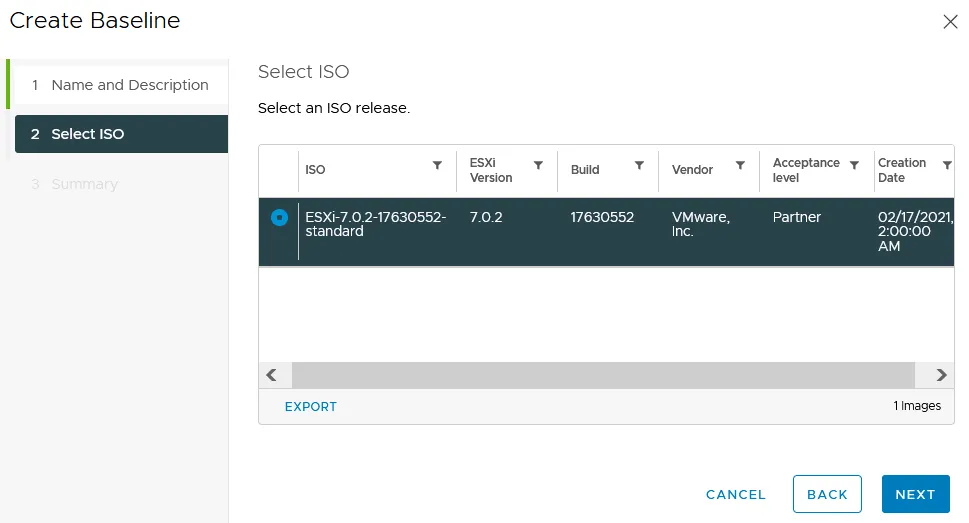Go to Name and Description step
The height and width of the screenshot is (523, 969).
130,85
